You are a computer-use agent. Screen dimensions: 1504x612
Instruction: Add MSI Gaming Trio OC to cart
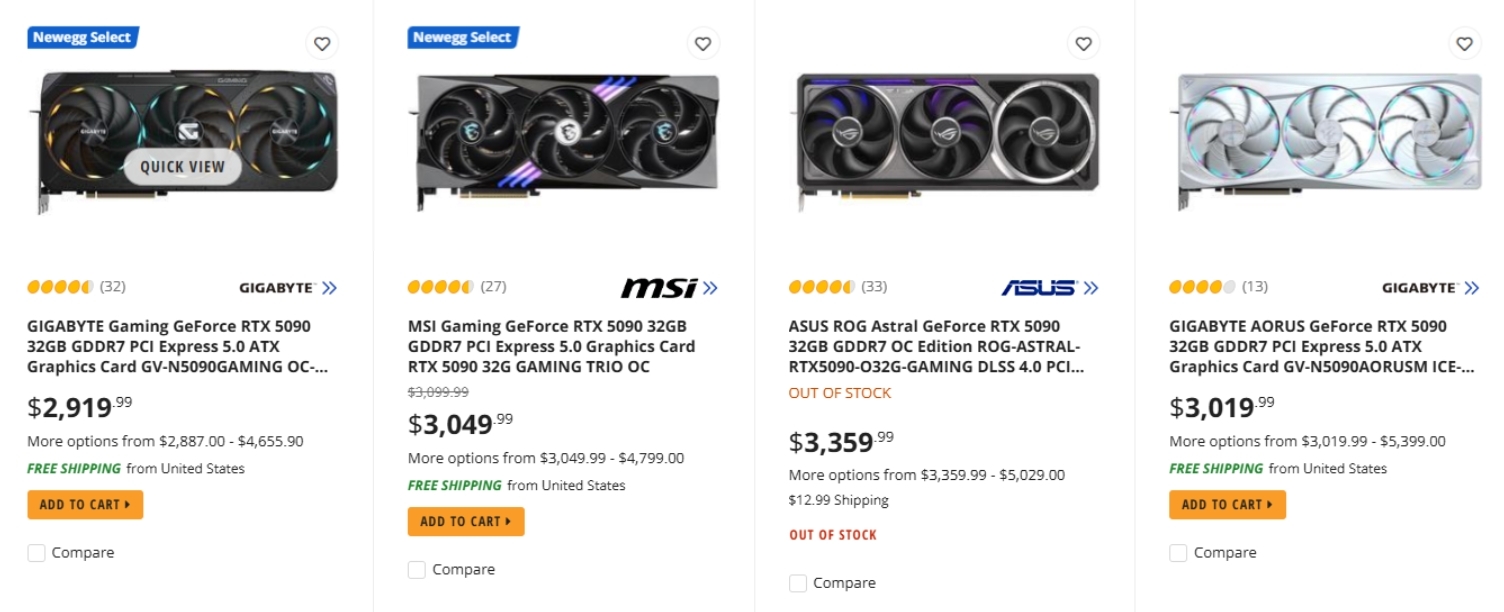pos(466,522)
